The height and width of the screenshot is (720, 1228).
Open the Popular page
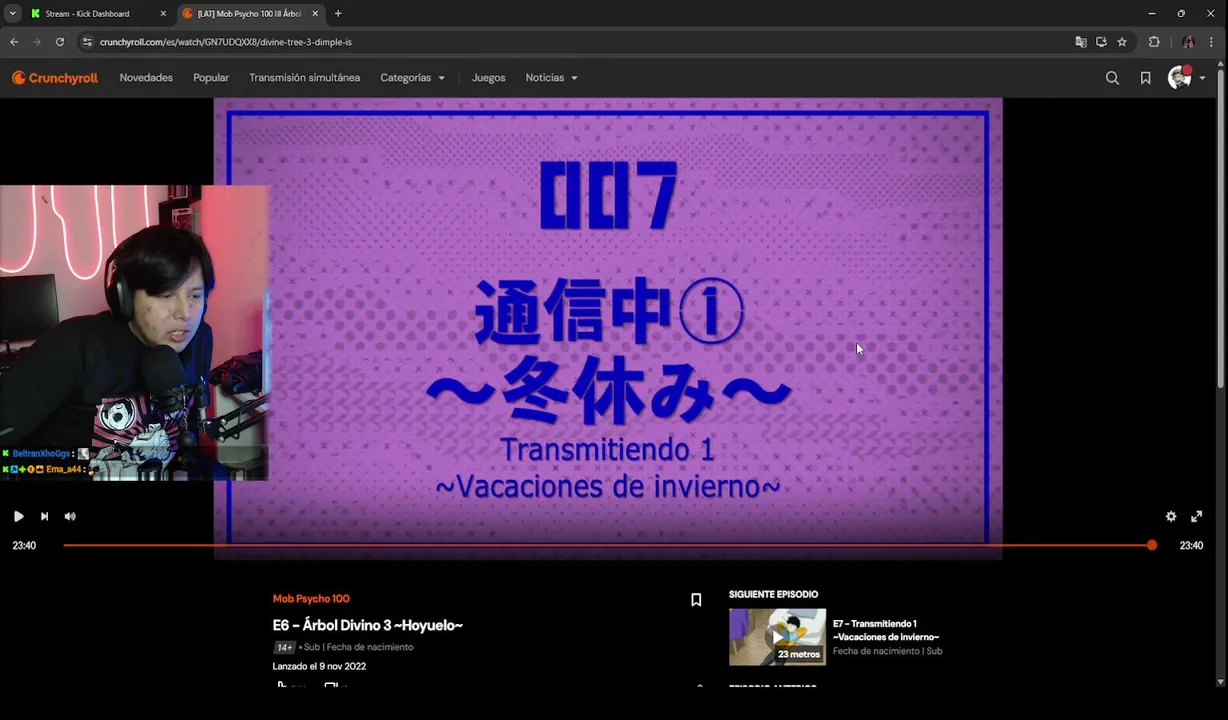click(x=211, y=78)
